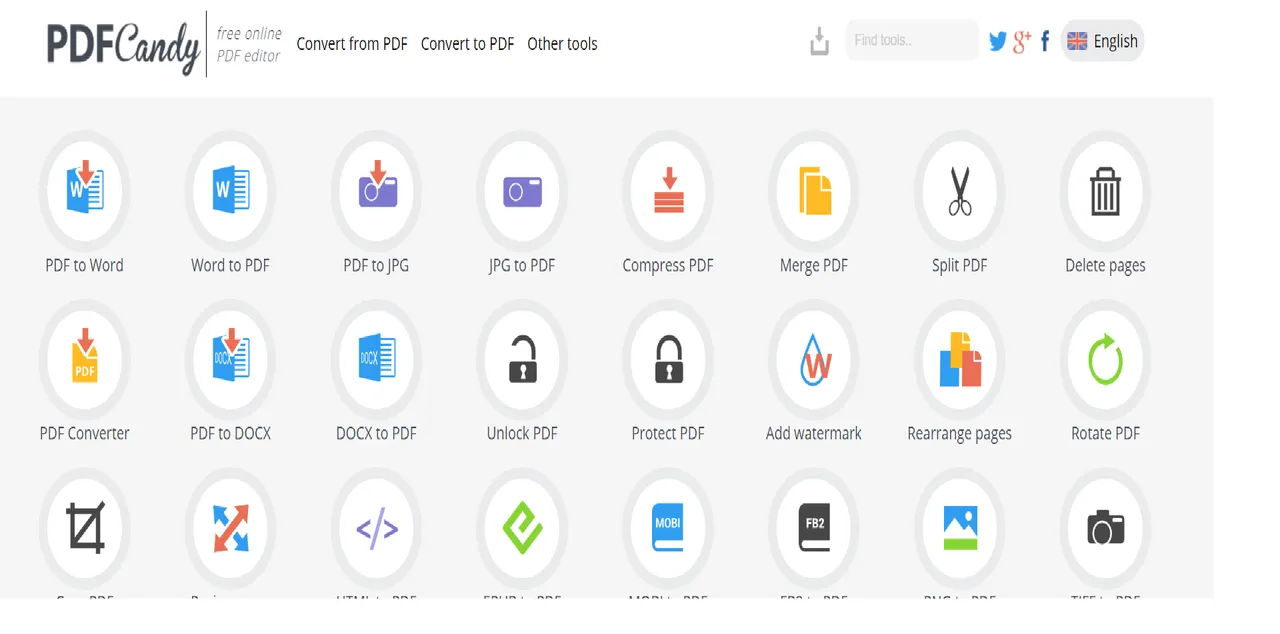Open the Word to PDF tool icon
The width and height of the screenshot is (1280, 634).
point(230,191)
